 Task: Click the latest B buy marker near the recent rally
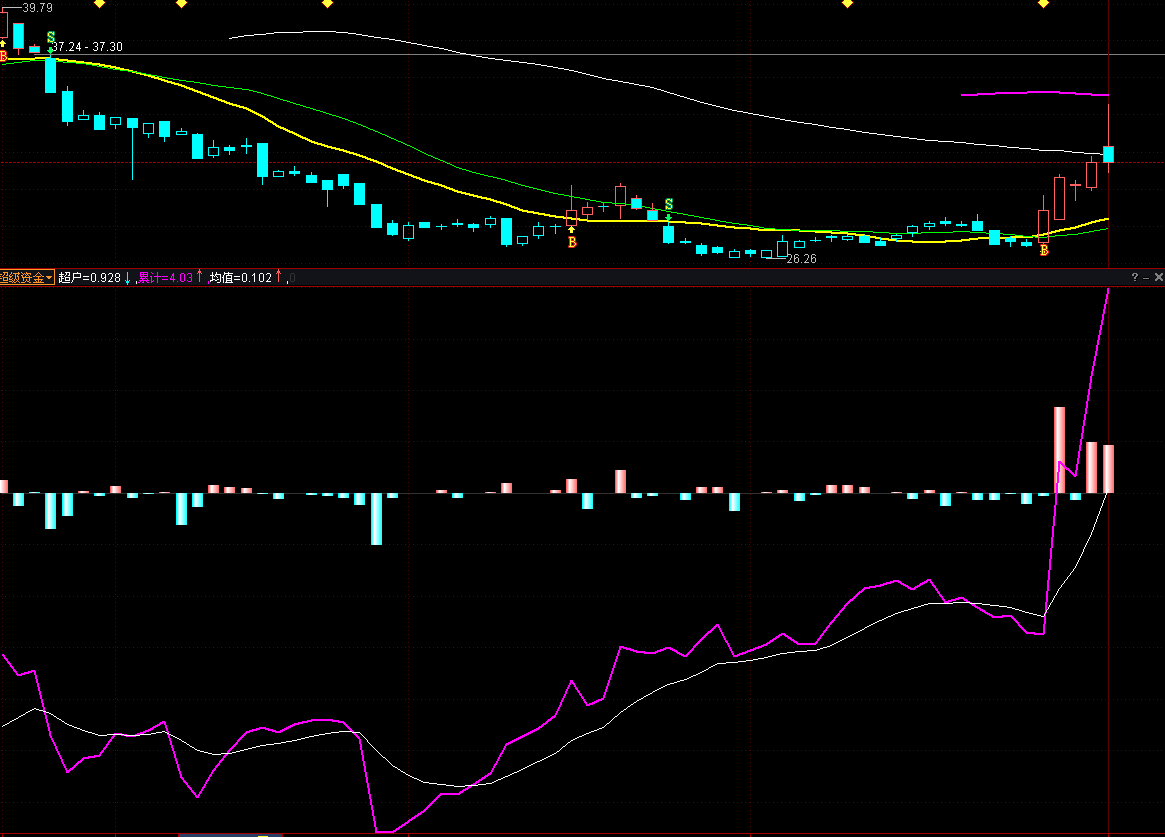[x=1044, y=250]
